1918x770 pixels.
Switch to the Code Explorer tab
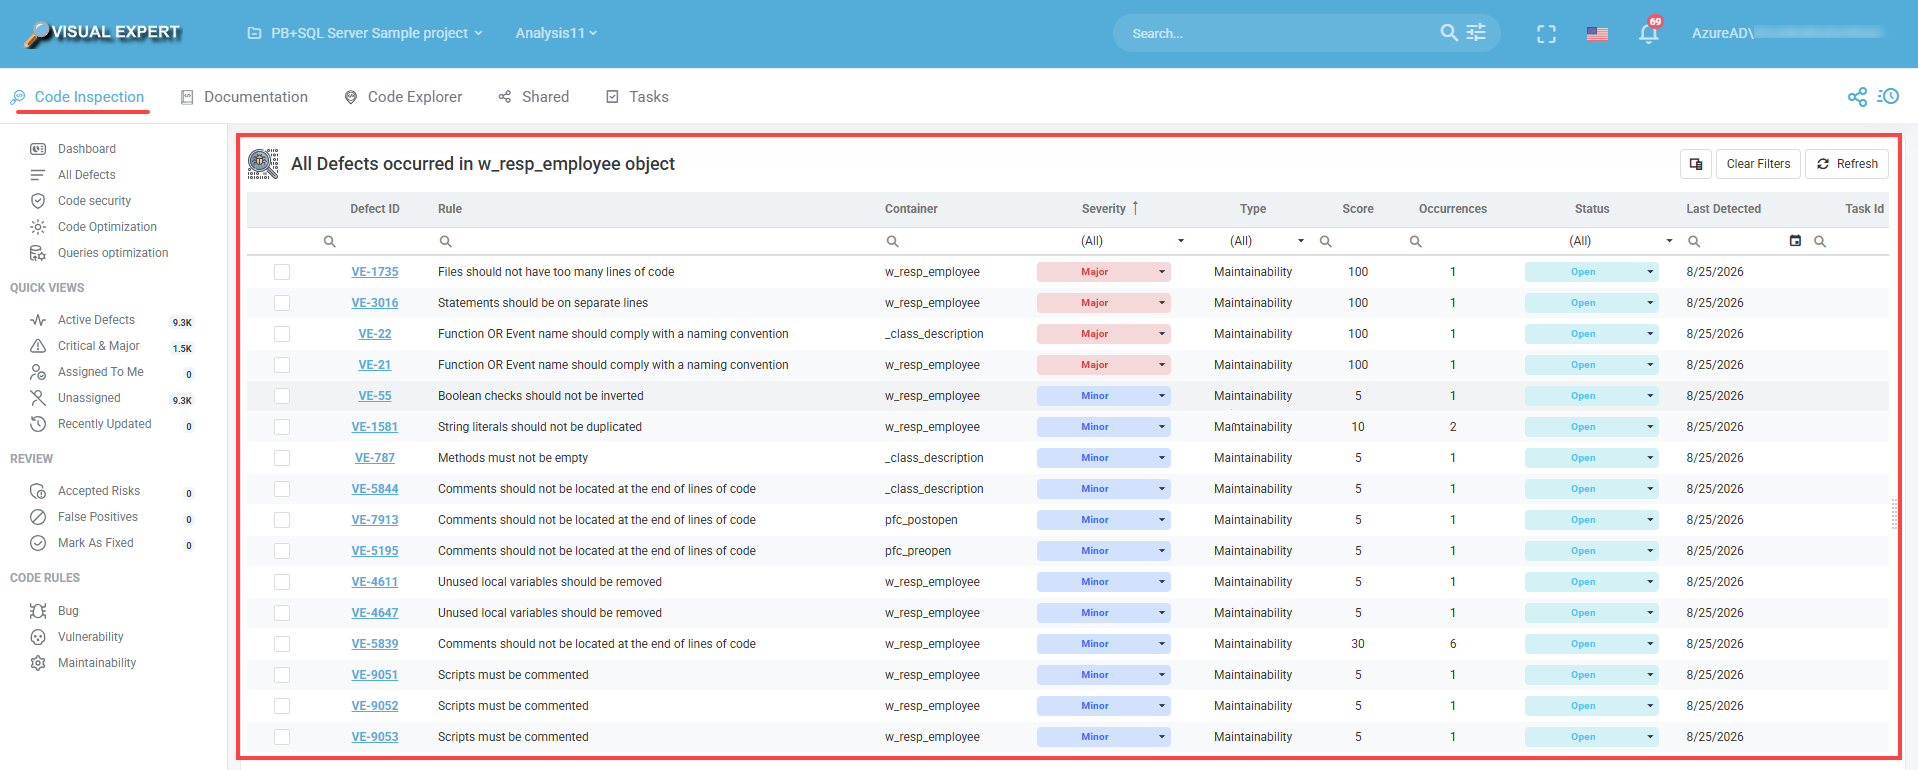(x=403, y=97)
